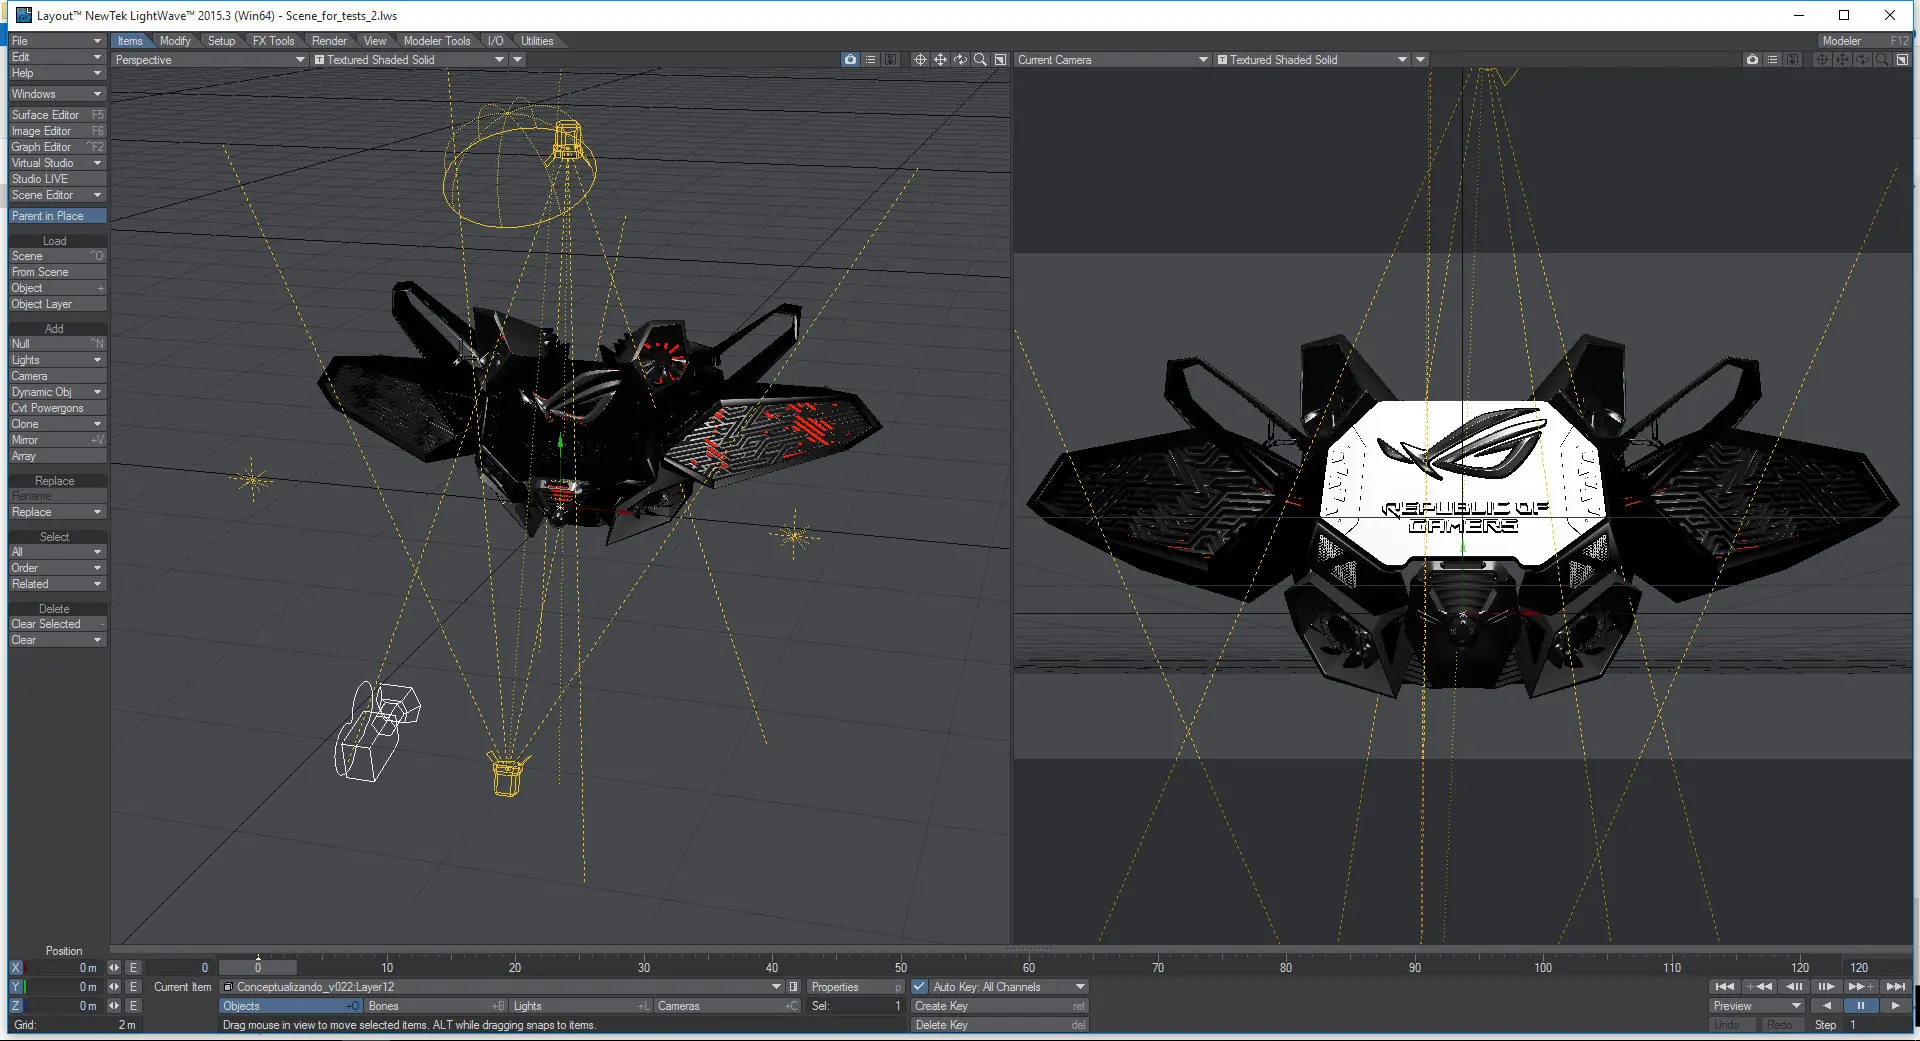Click the Z position arrows button

(114, 1006)
